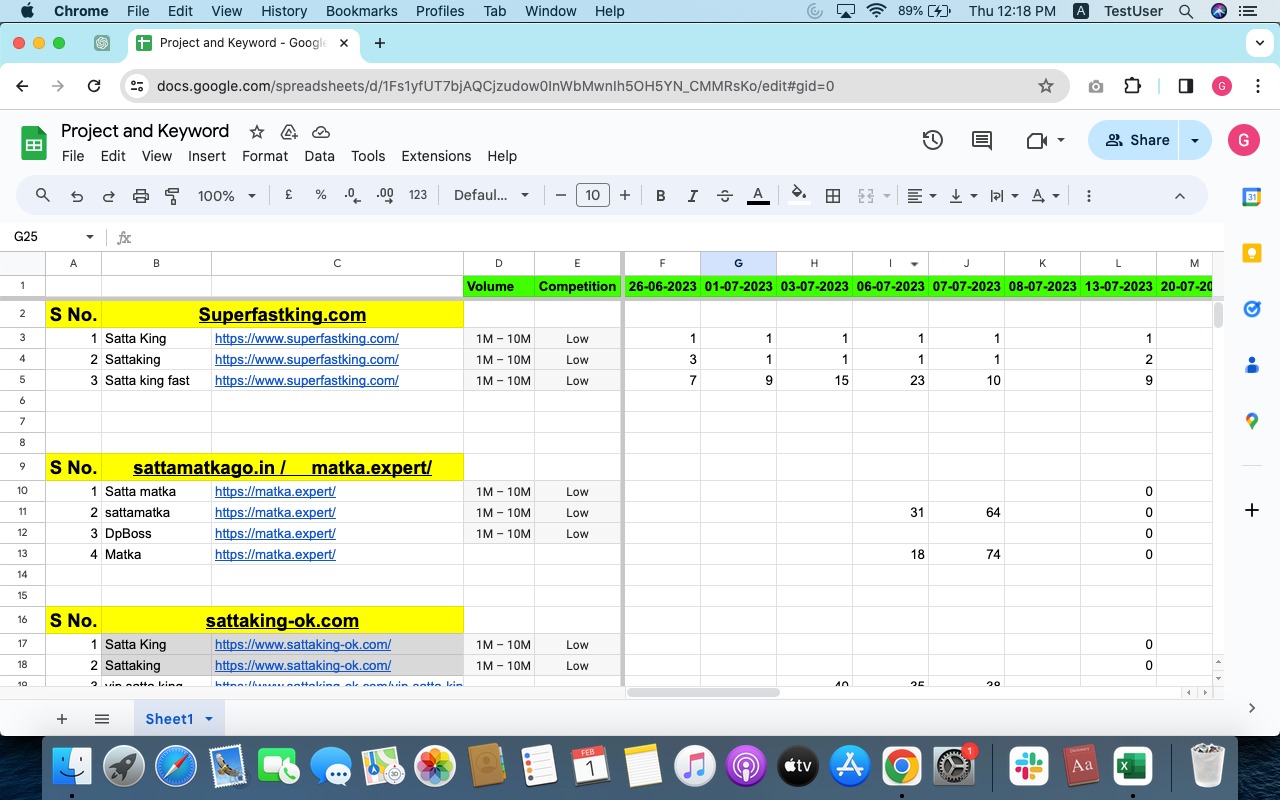The height and width of the screenshot is (800, 1280).
Task: Open the fill colour paint bucket
Action: pos(798,195)
